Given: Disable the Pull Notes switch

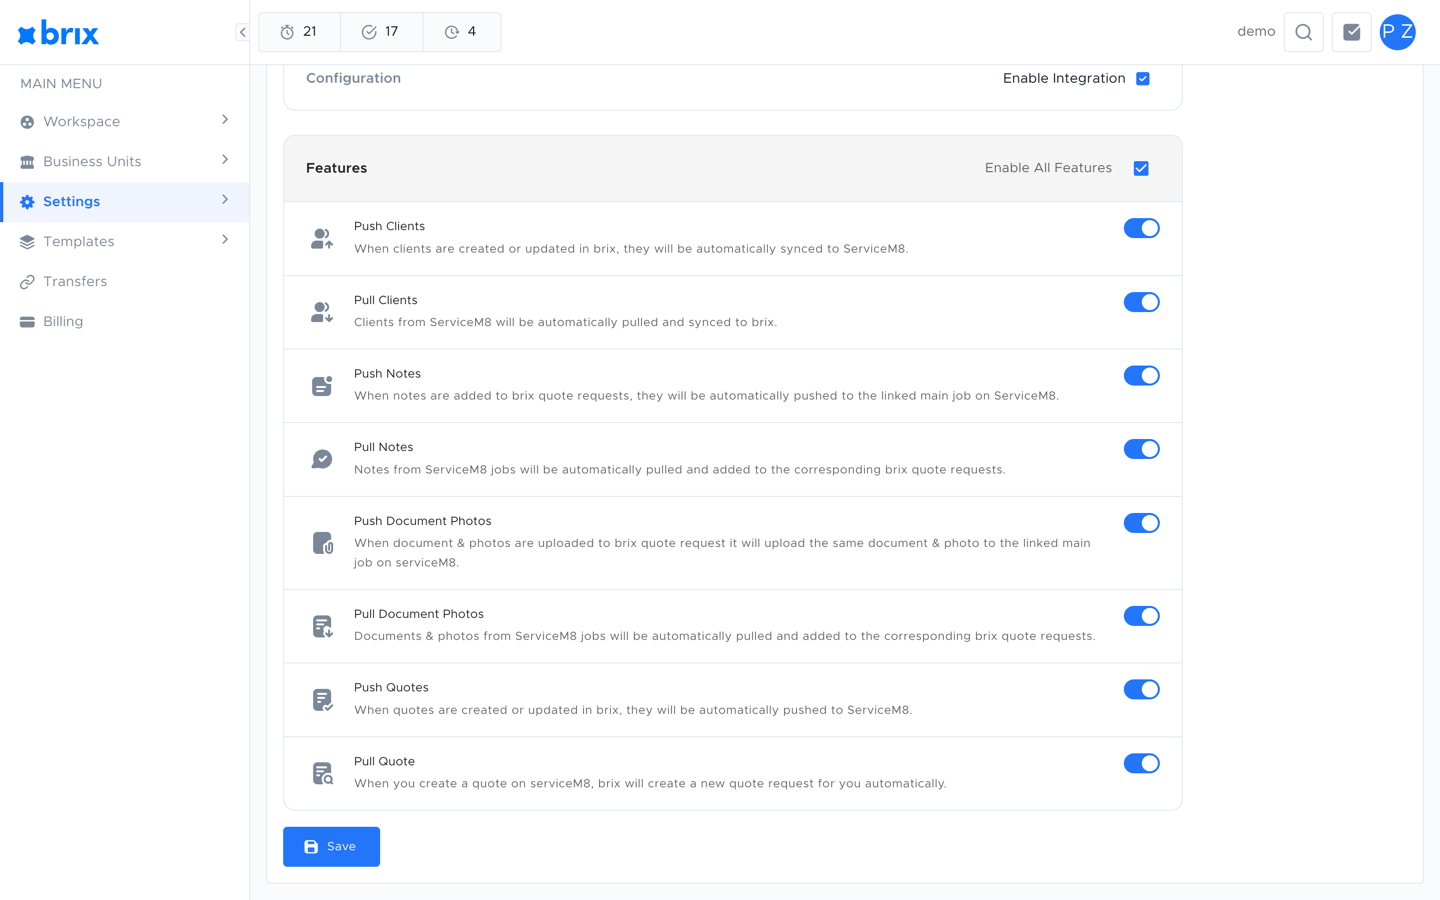Looking at the screenshot, I should click(x=1141, y=449).
